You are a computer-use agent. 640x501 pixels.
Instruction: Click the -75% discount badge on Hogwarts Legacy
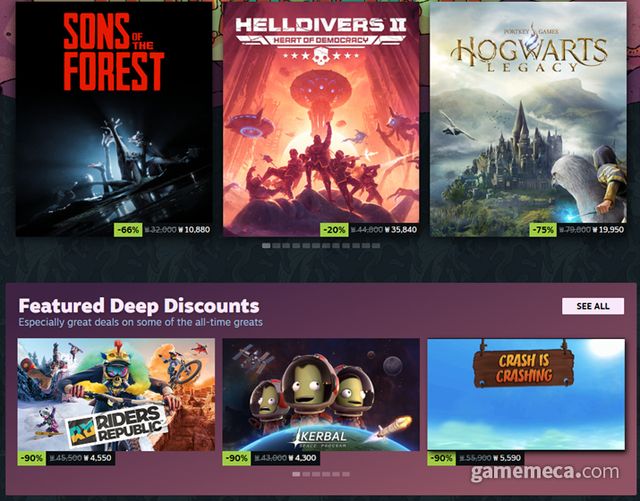[x=543, y=229]
